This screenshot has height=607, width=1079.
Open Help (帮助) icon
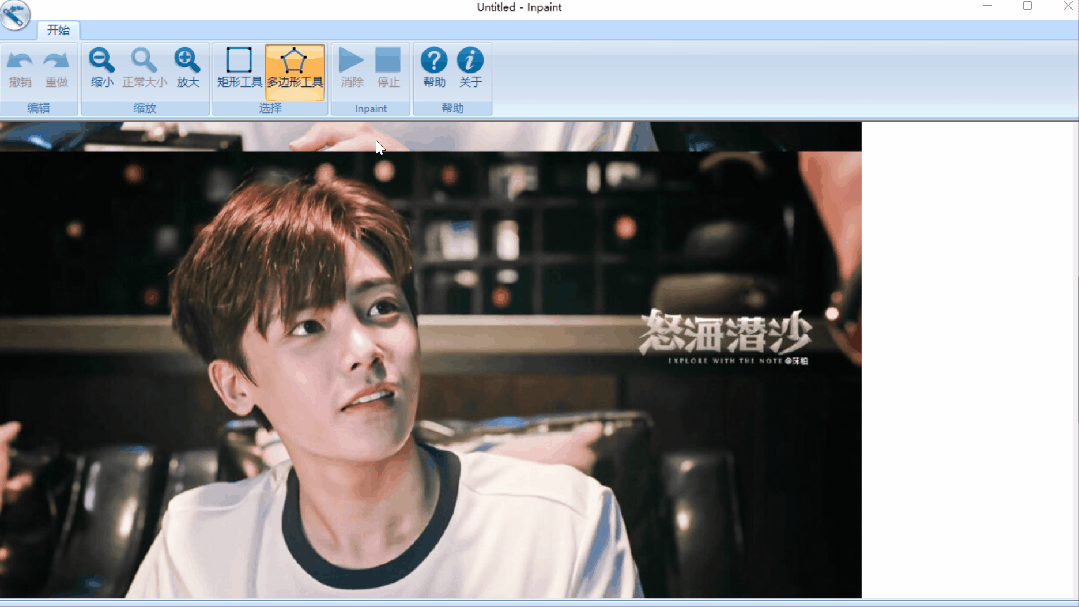pyautogui.click(x=434, y=68)
